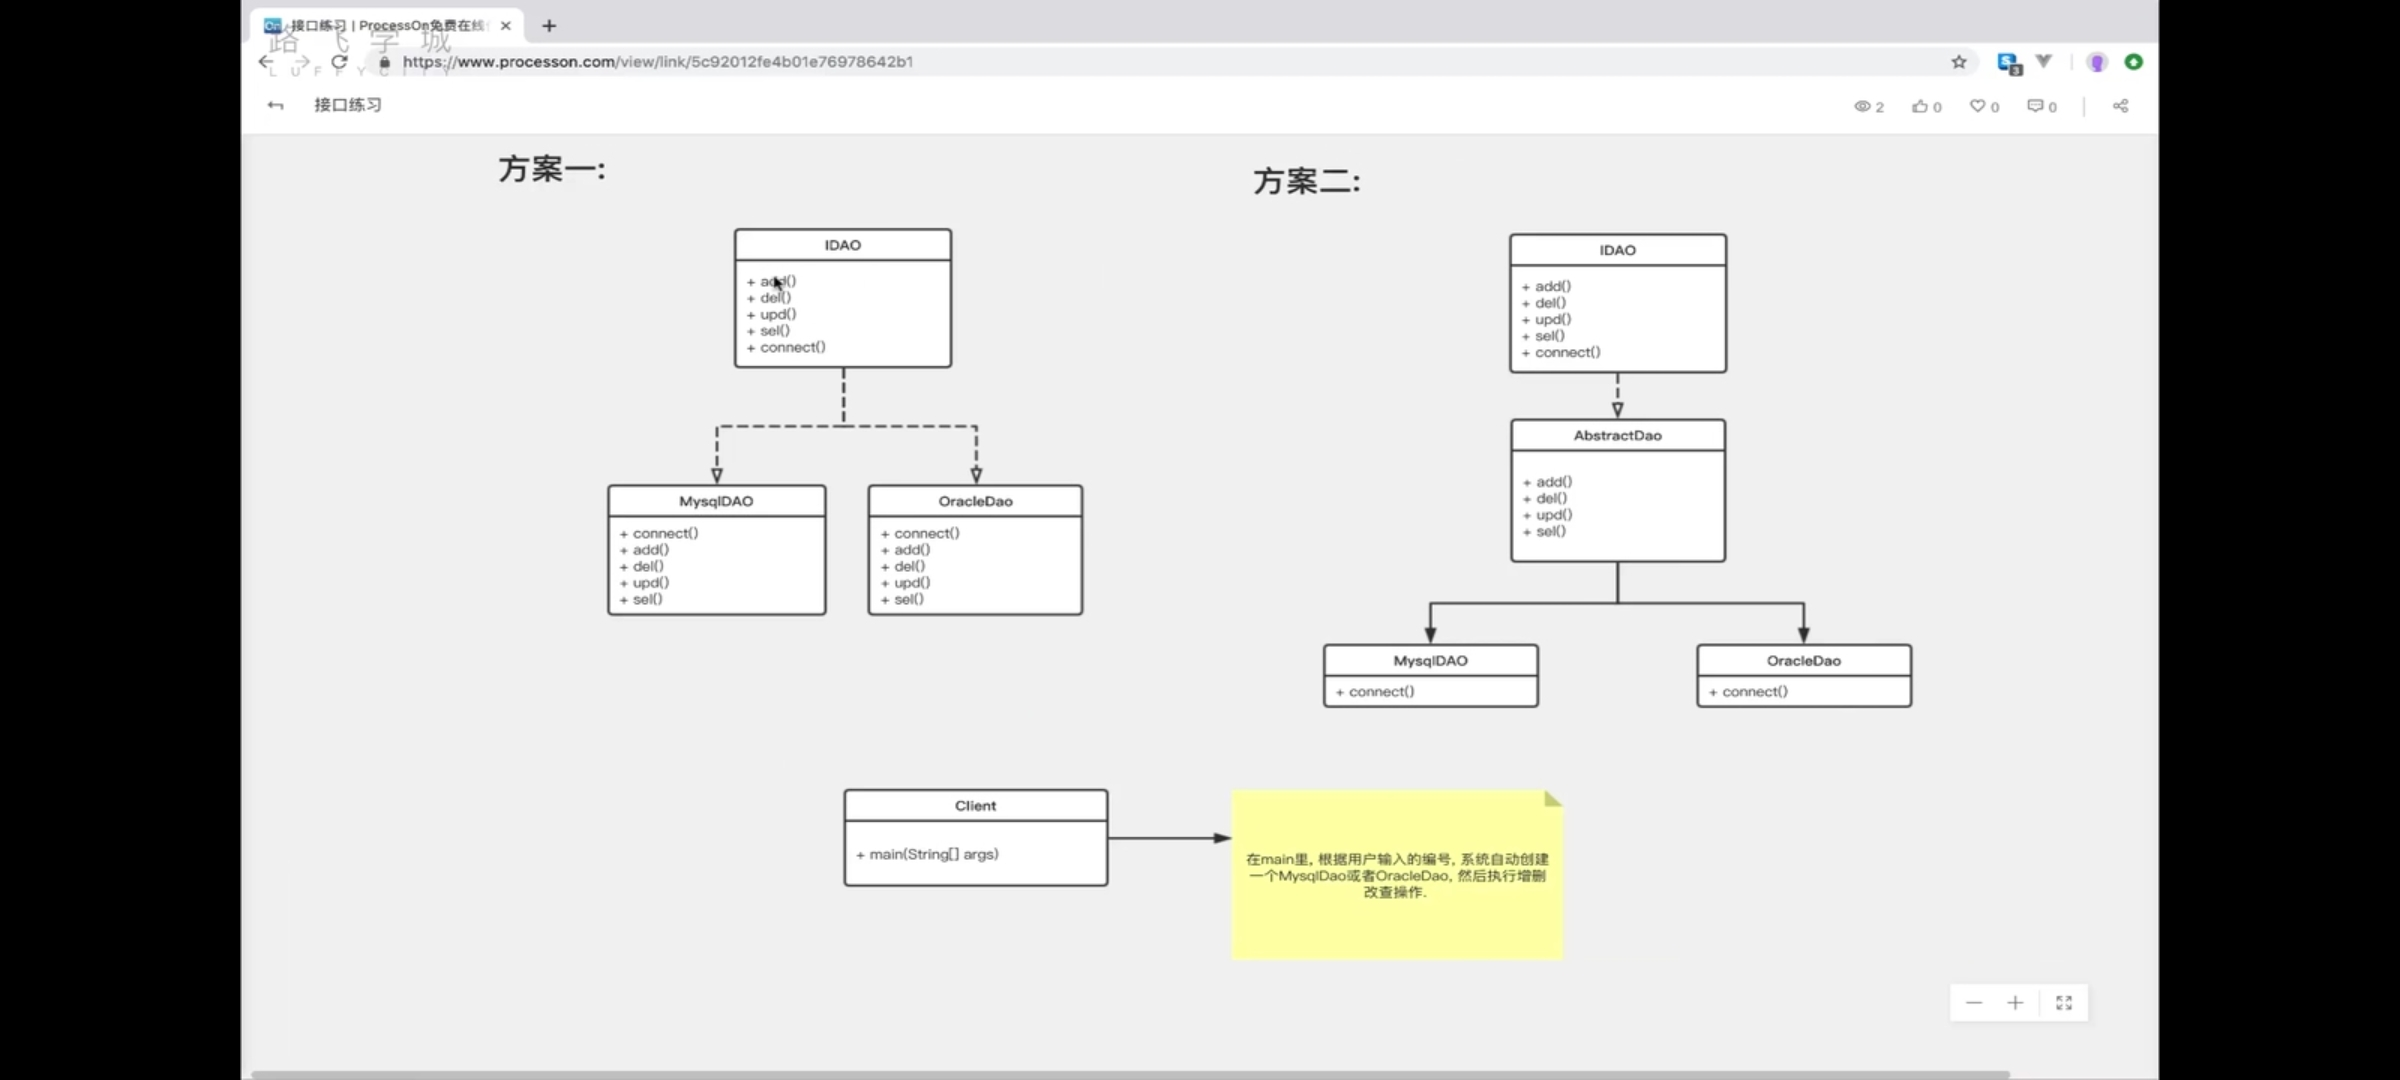Click the like thumbs-up icon

coord(1919,106)
